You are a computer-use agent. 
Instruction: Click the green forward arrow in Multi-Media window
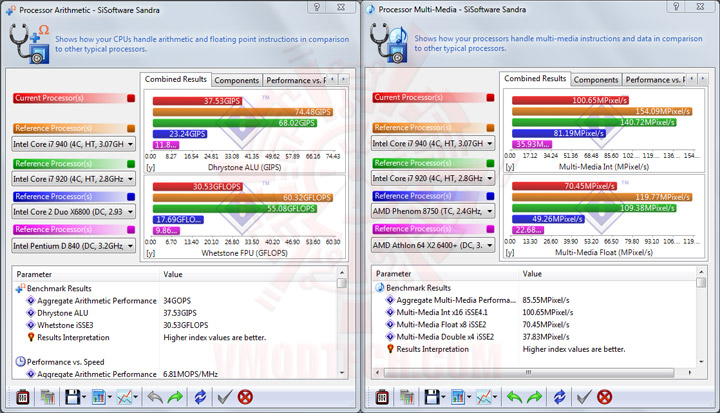click(534, 397)
